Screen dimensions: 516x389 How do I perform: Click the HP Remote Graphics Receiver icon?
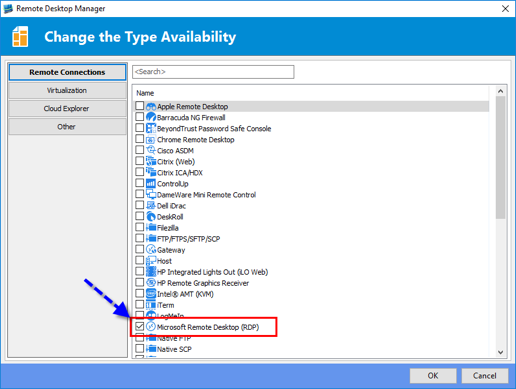coord(151,283)
